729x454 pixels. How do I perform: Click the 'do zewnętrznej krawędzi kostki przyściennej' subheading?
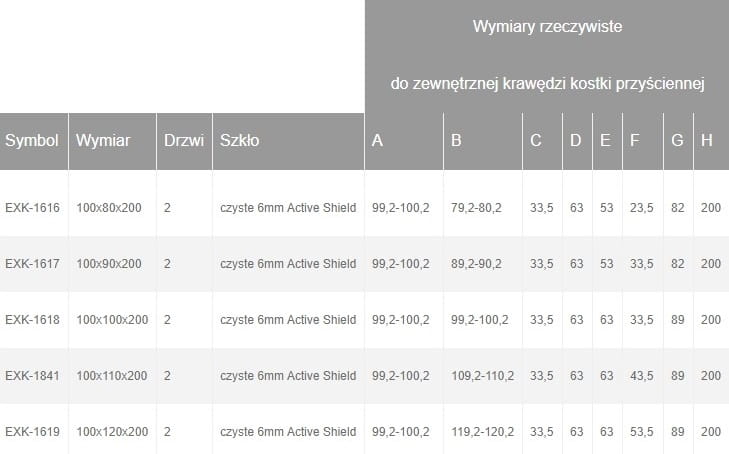click(548, 83)
